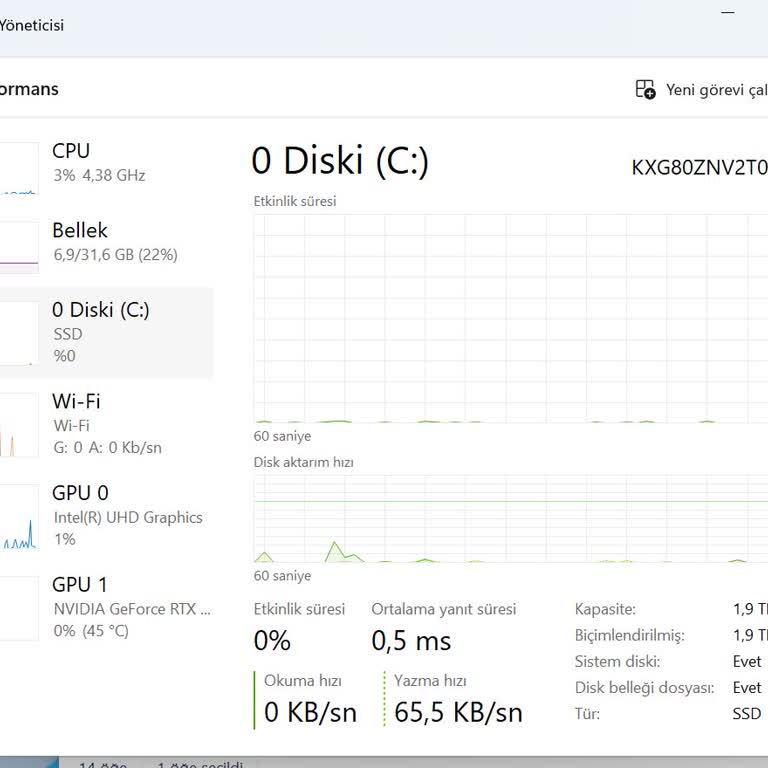The image size is (768, 768).
Task: Click the '0 Diski (C:)' heading
Action: [x=340, y=161]
